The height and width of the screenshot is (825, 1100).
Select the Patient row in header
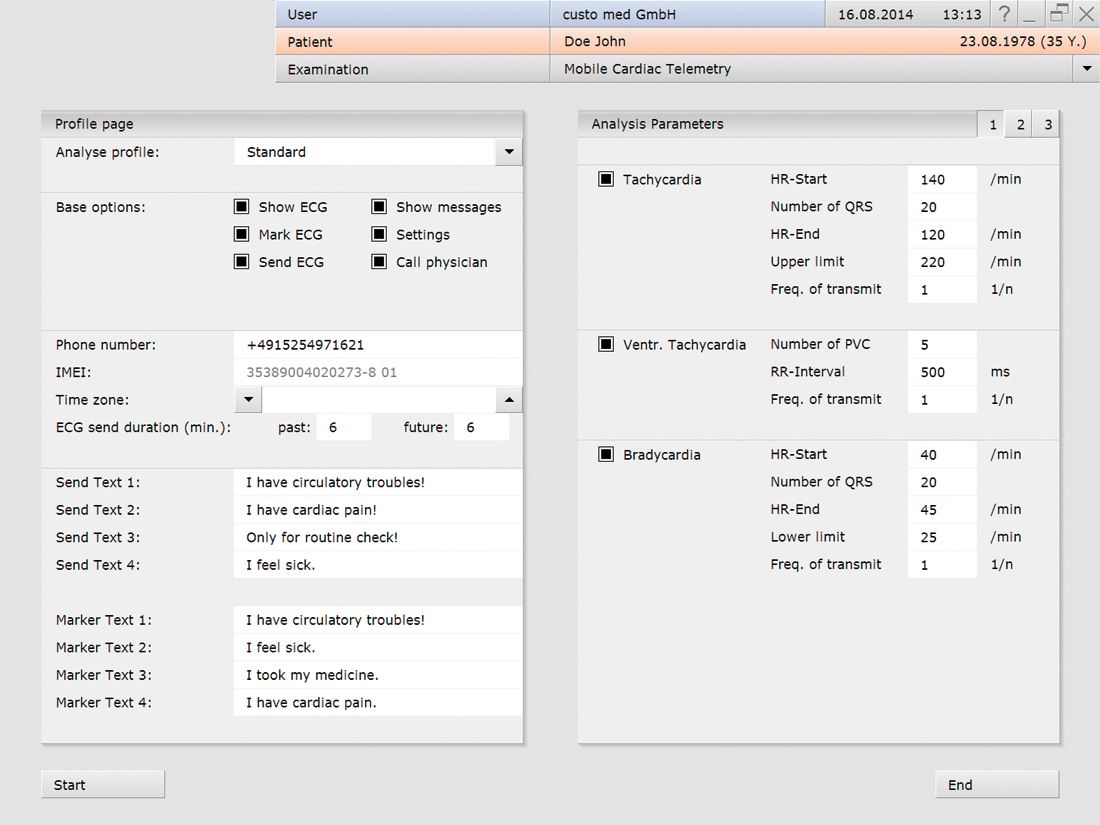click(412, 42)
